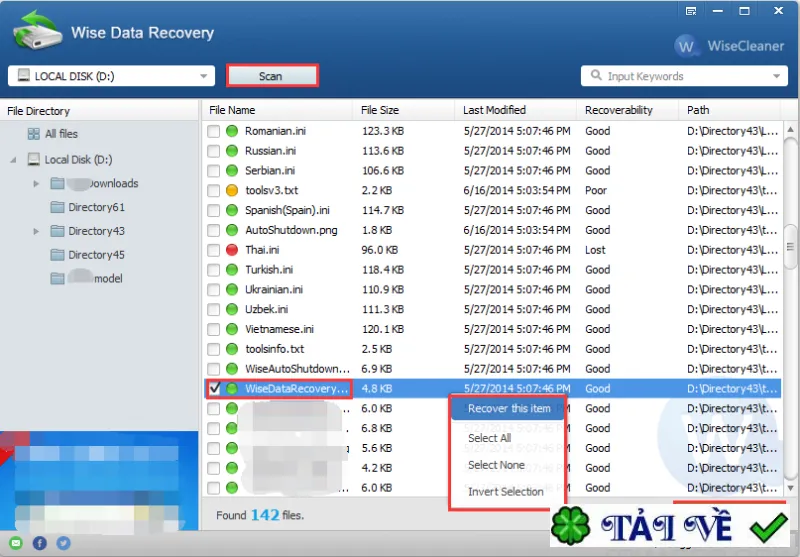Click the Scan button
The width and height of the screenshot is (800, 557).
(272, 76)
